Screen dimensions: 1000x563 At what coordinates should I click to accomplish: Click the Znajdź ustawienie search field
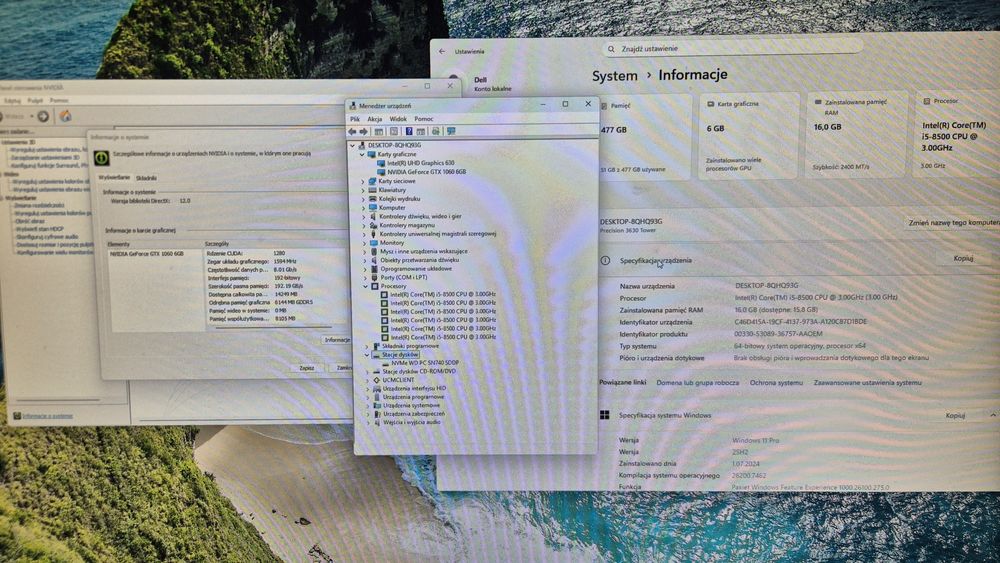click(x=732, y=48)
